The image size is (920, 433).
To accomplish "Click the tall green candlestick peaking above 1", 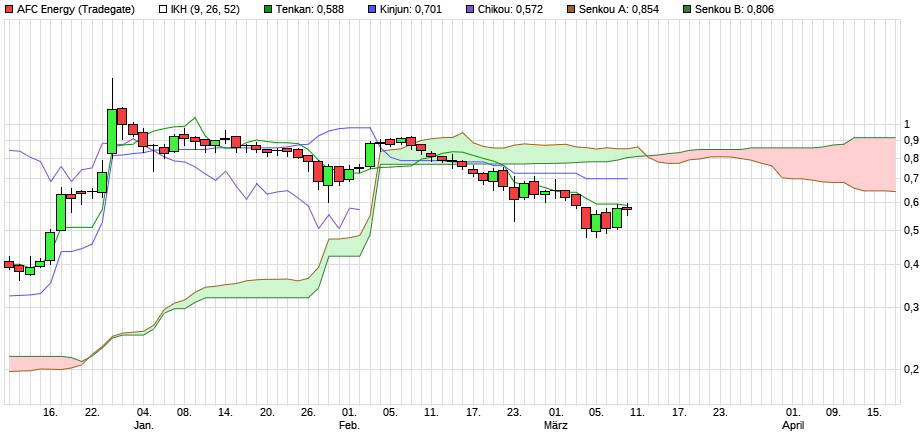I will (x=111, y=131).
